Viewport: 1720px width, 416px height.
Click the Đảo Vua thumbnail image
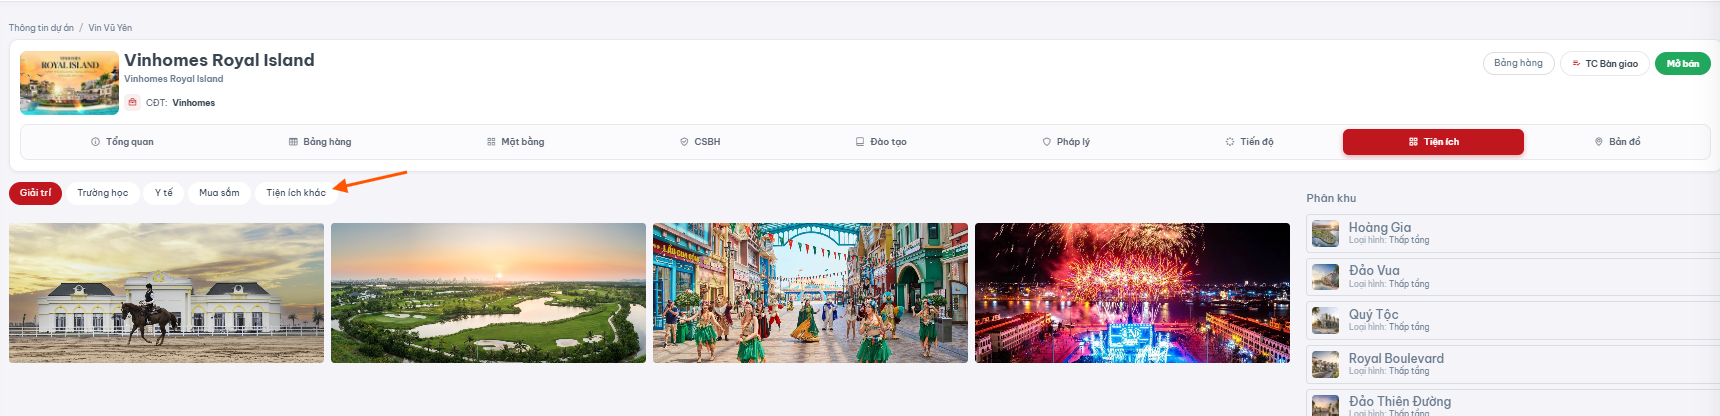coord(1325,277)
